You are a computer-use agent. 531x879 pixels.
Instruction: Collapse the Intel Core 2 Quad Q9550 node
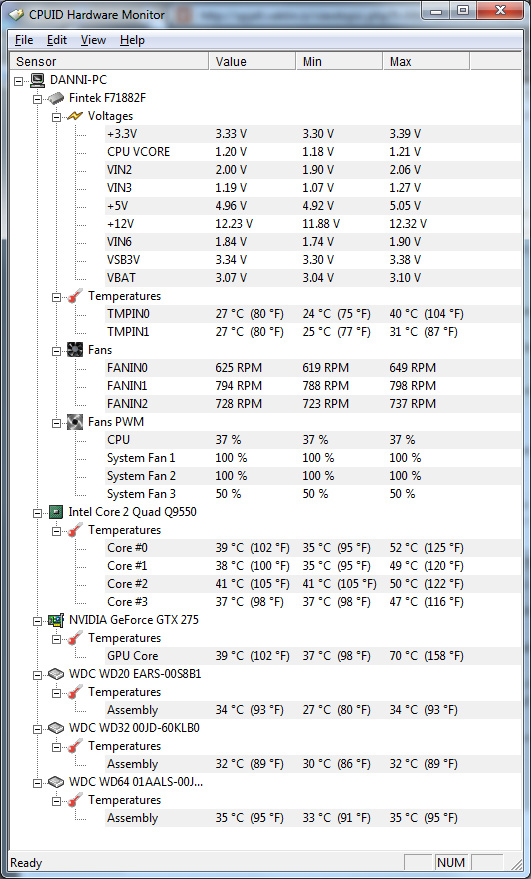[x=37, y=512]
